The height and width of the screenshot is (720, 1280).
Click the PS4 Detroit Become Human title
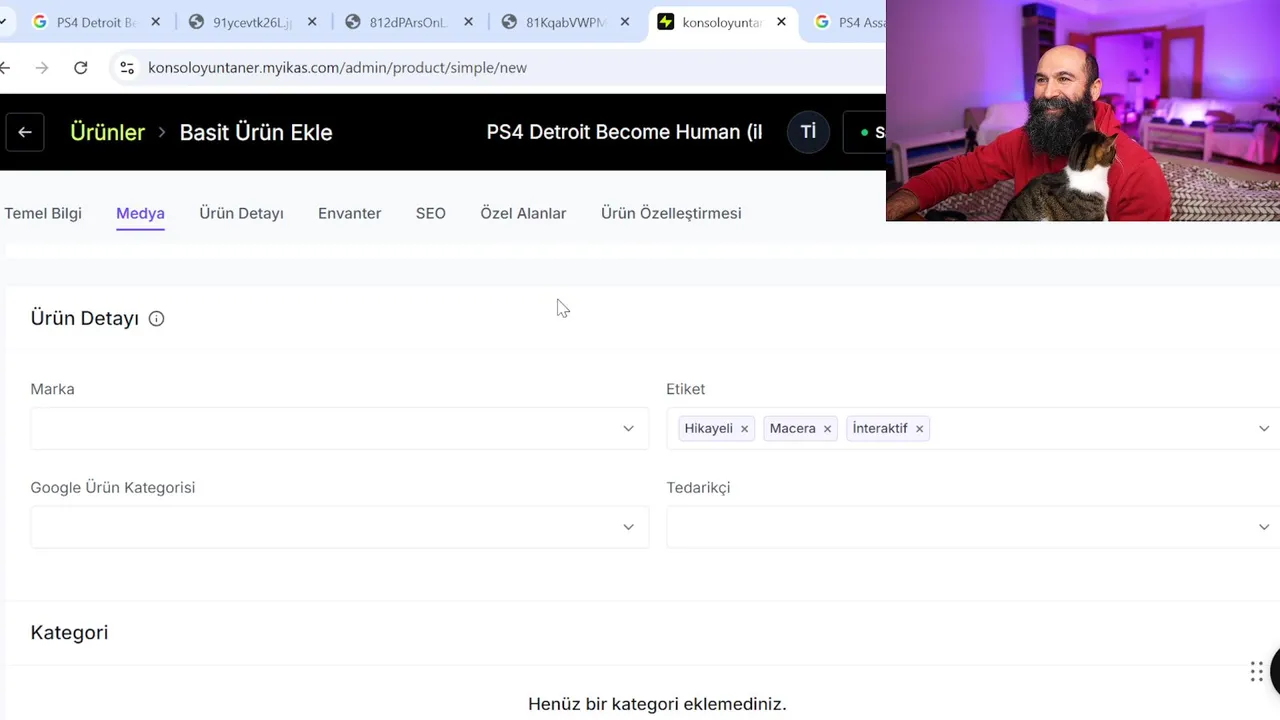pos(624,132)
